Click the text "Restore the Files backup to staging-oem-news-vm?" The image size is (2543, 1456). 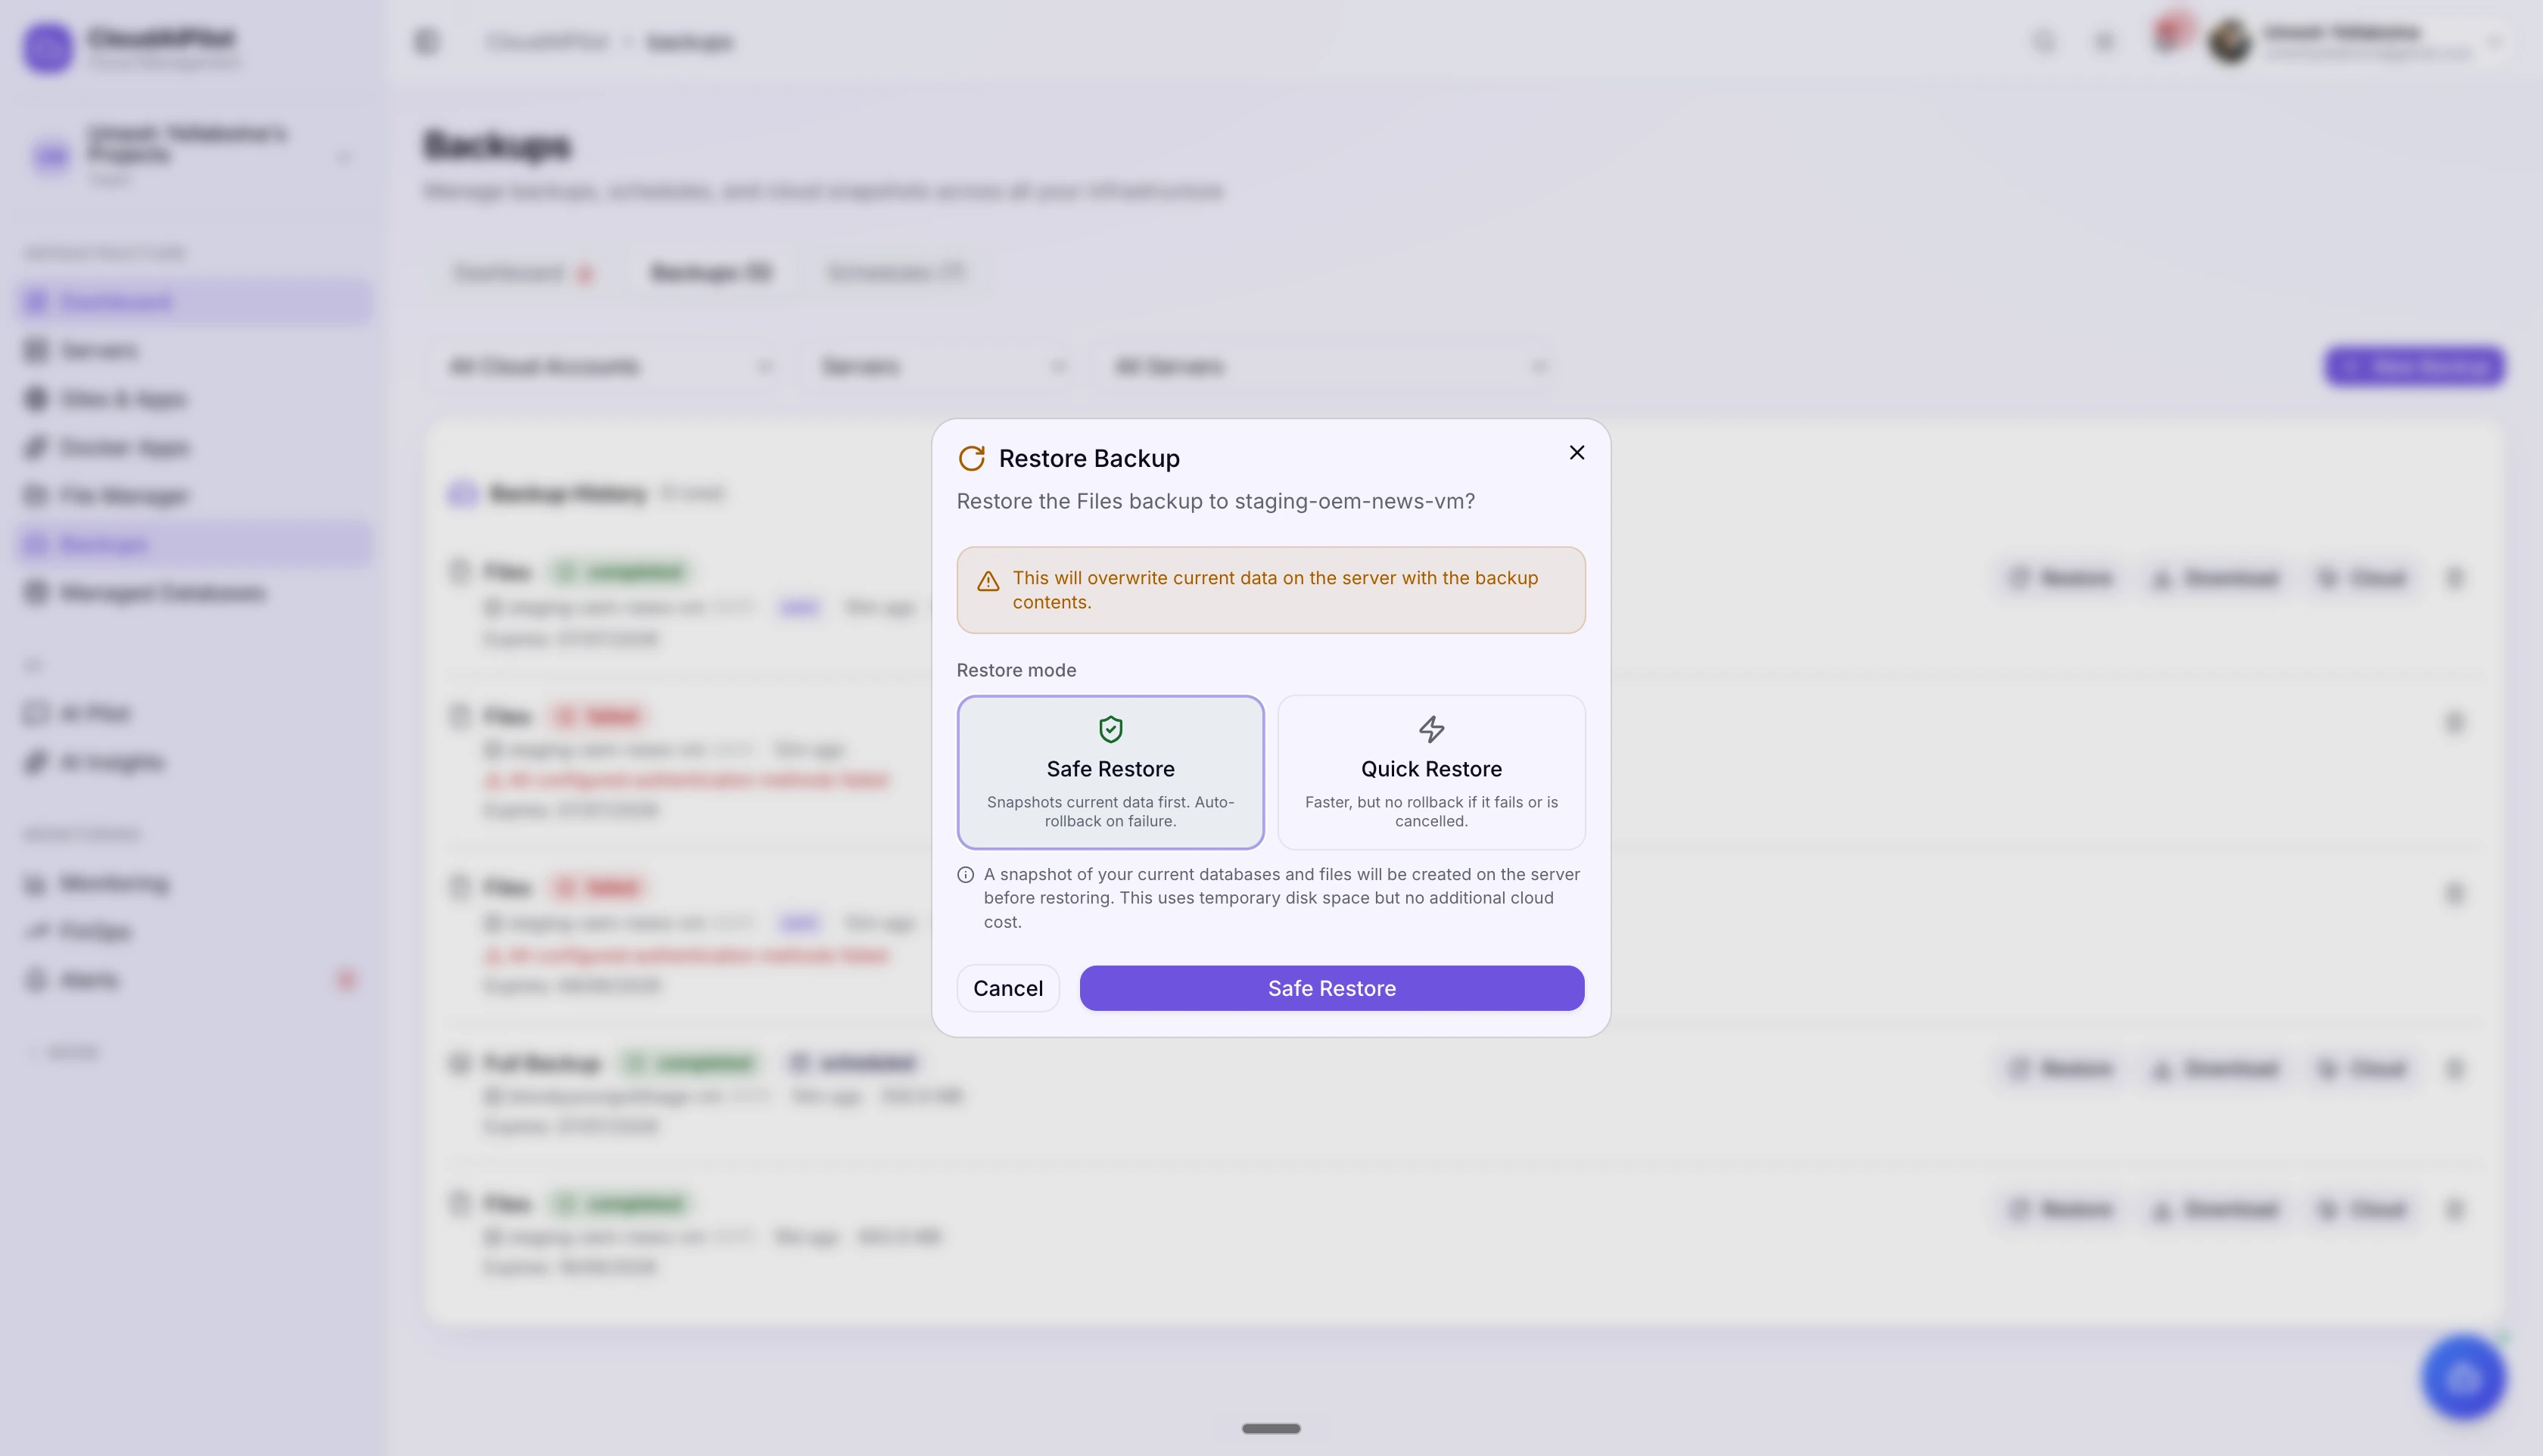coord(1216,501)
